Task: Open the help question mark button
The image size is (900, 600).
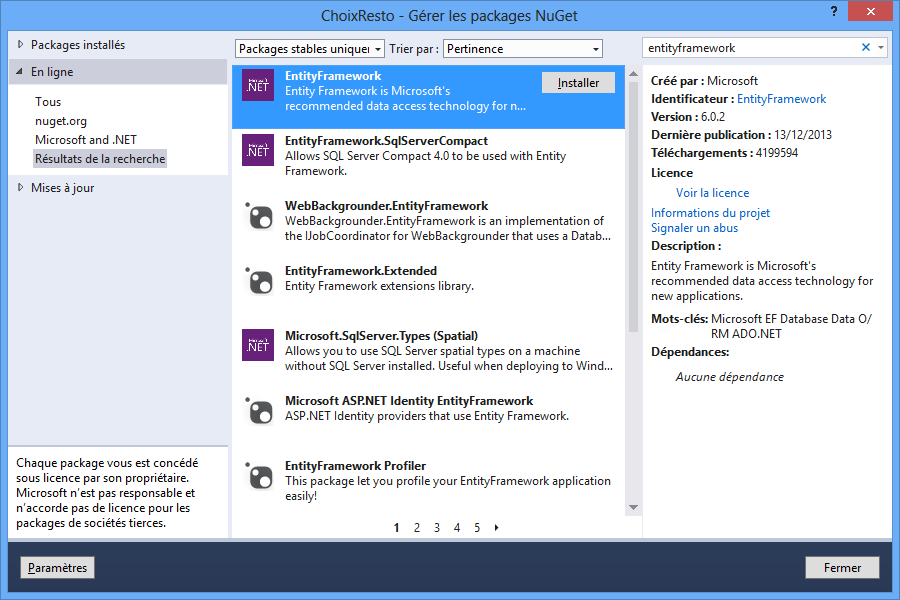Action: click(x=834, y=11)
